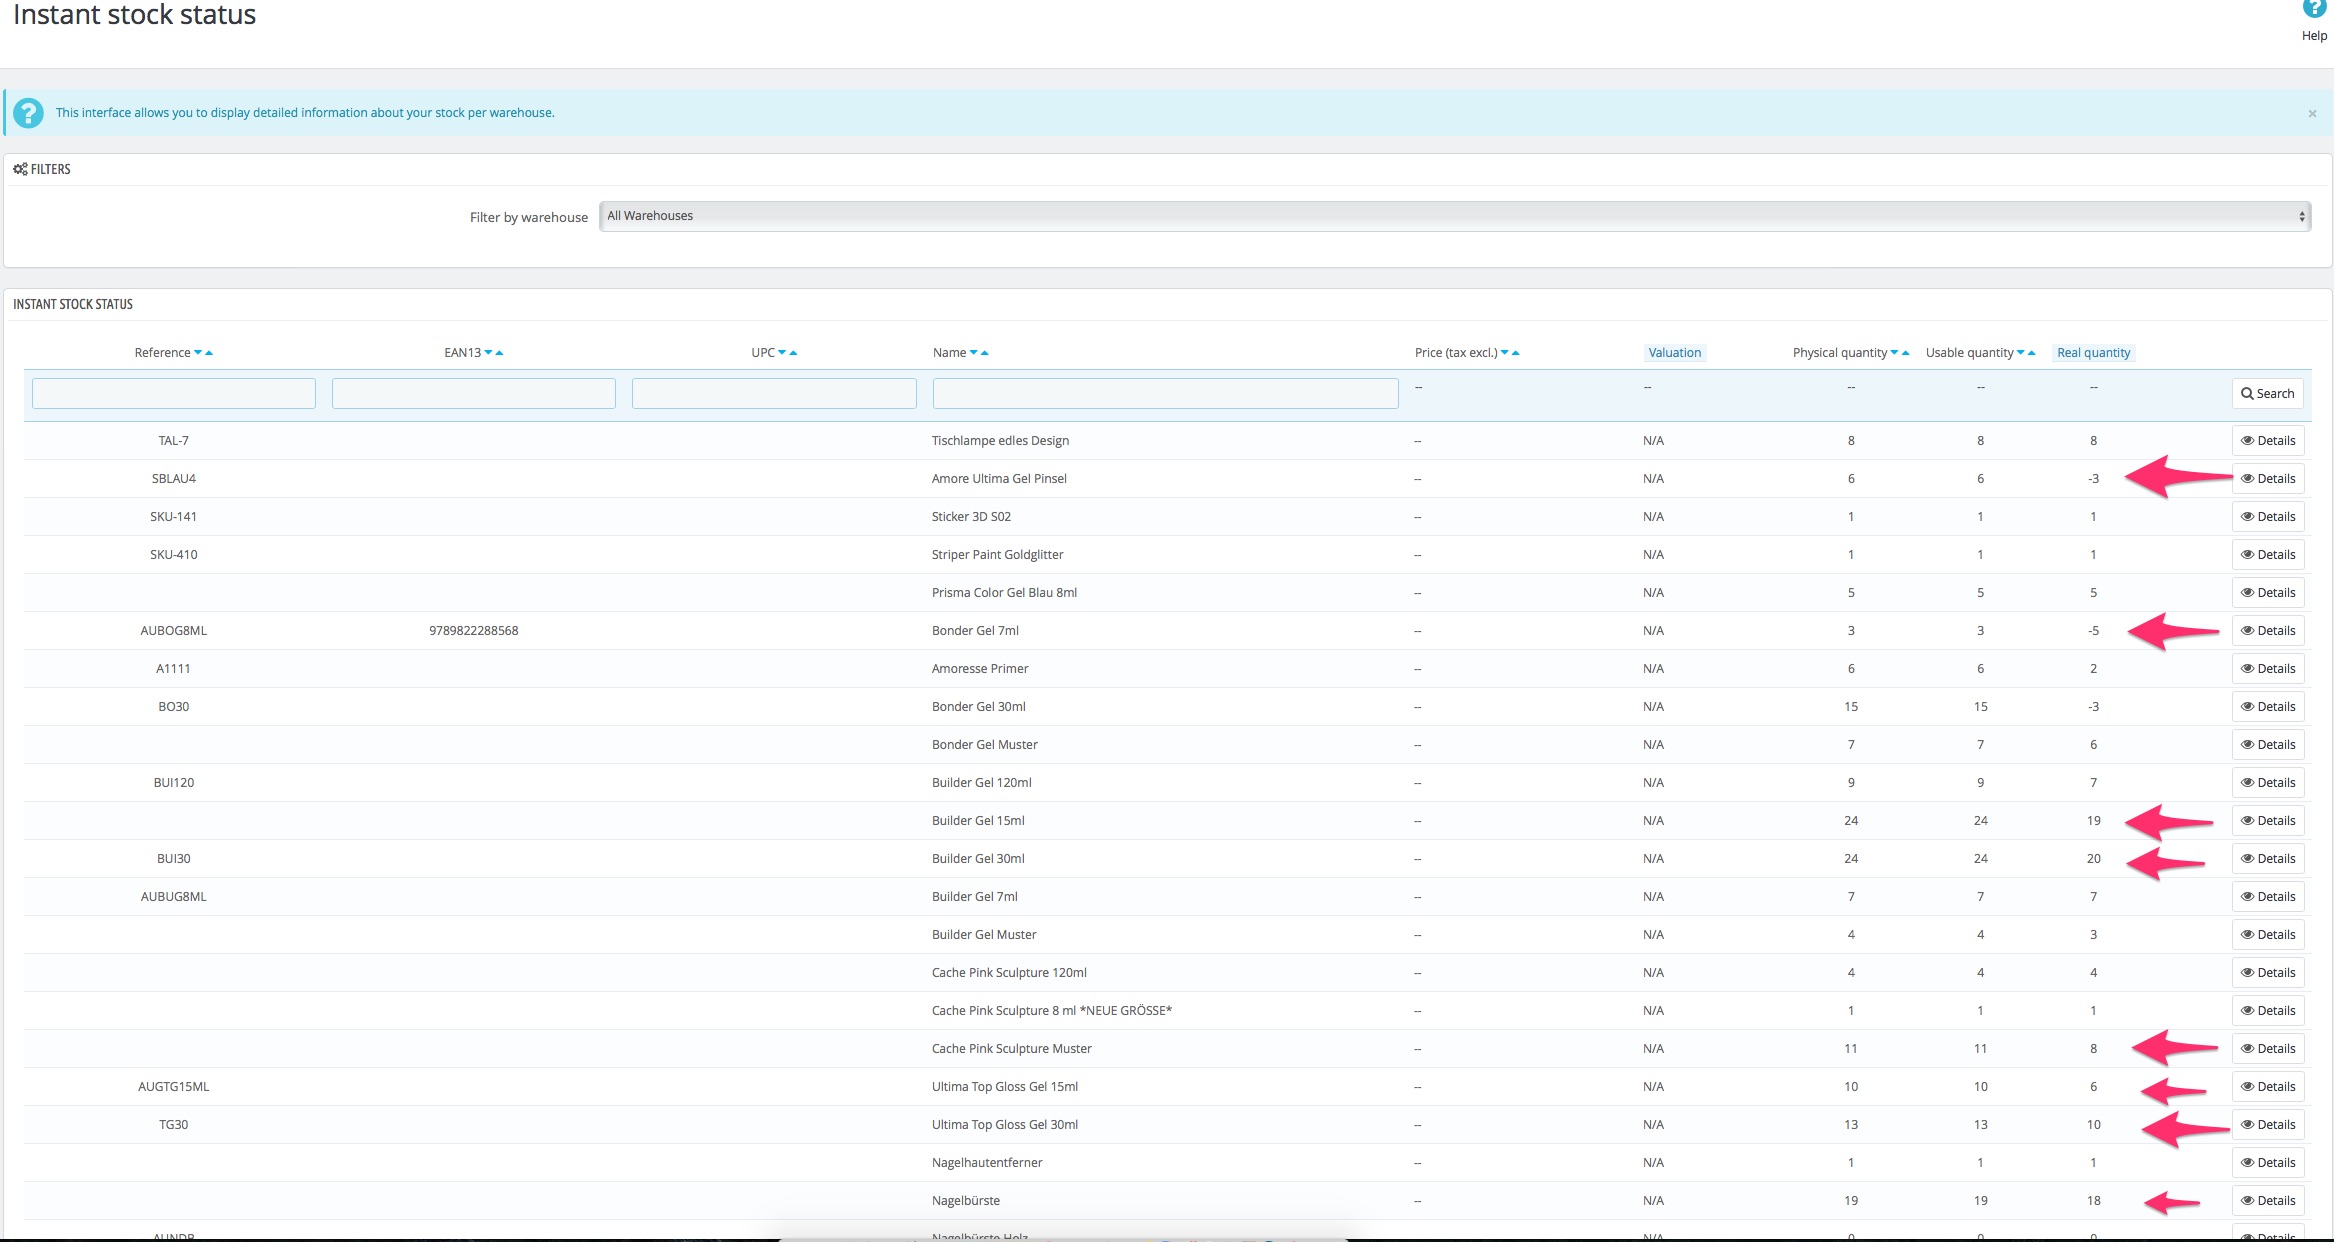Sort Reference column ascending
Screen dimensions: 2334x1242
pos(209,353)
